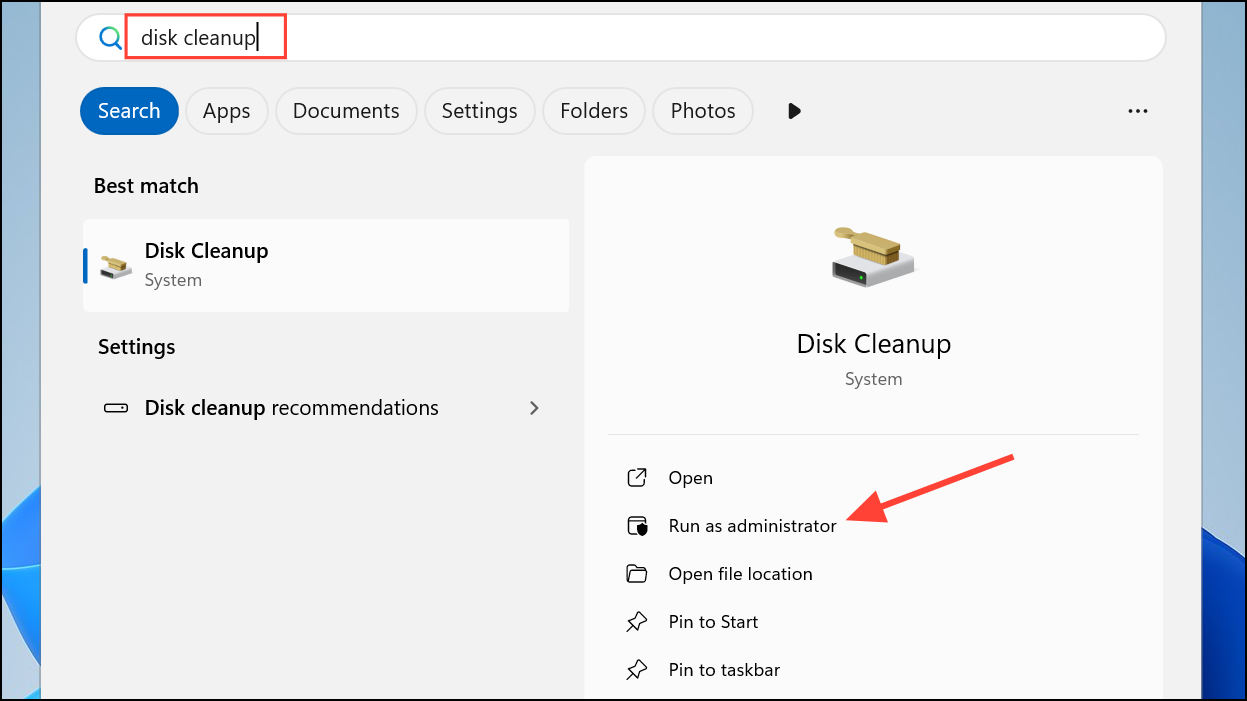Switch to the Settings filter tab
1247x701 pixels.
click(x=479, y=111)
